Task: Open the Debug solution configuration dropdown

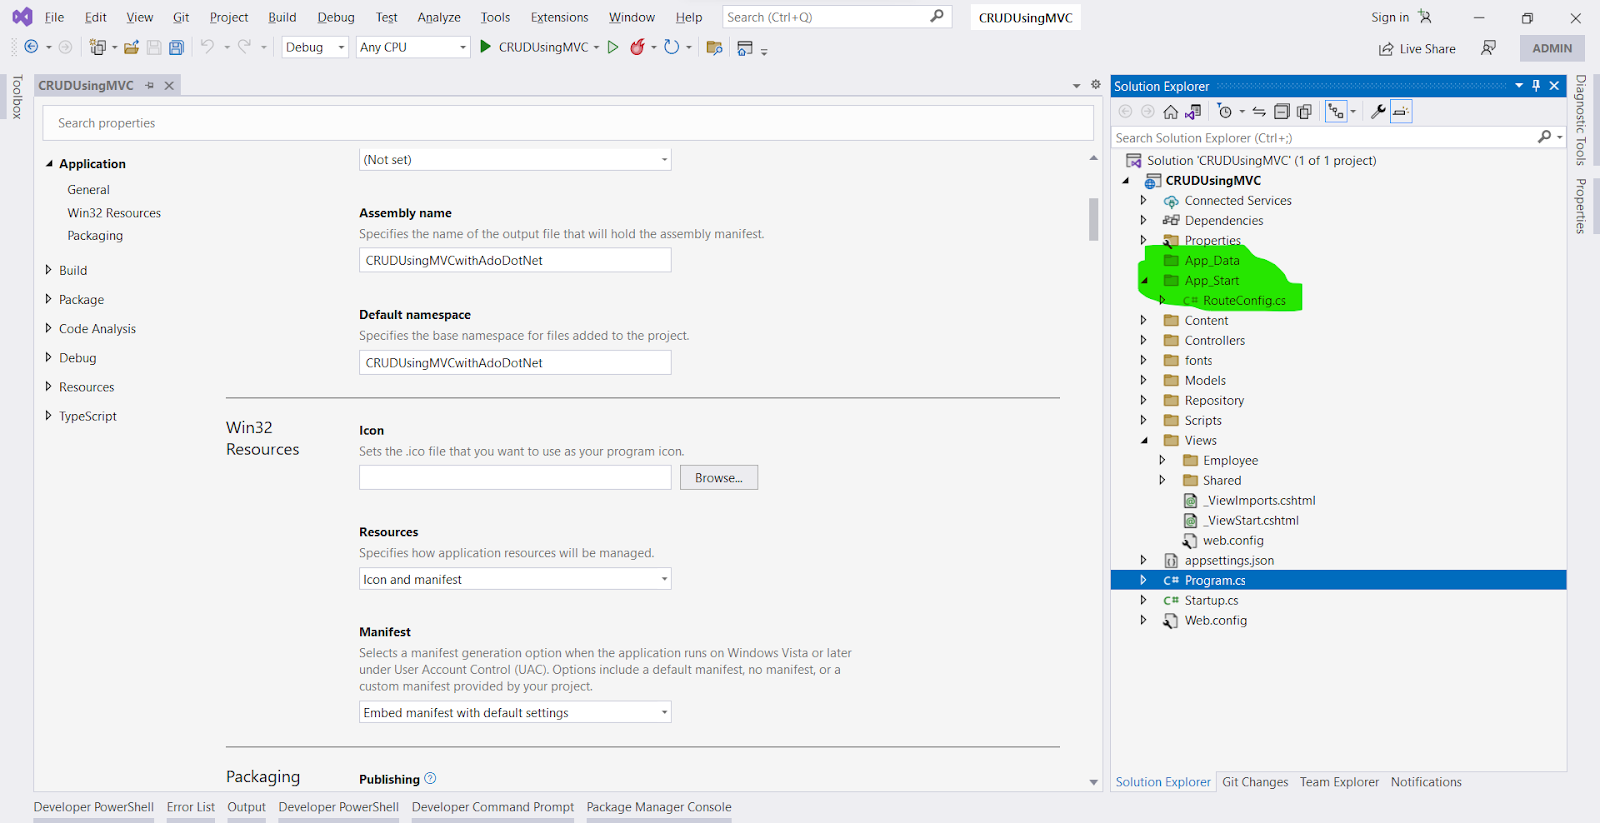Action: (315, 47)
